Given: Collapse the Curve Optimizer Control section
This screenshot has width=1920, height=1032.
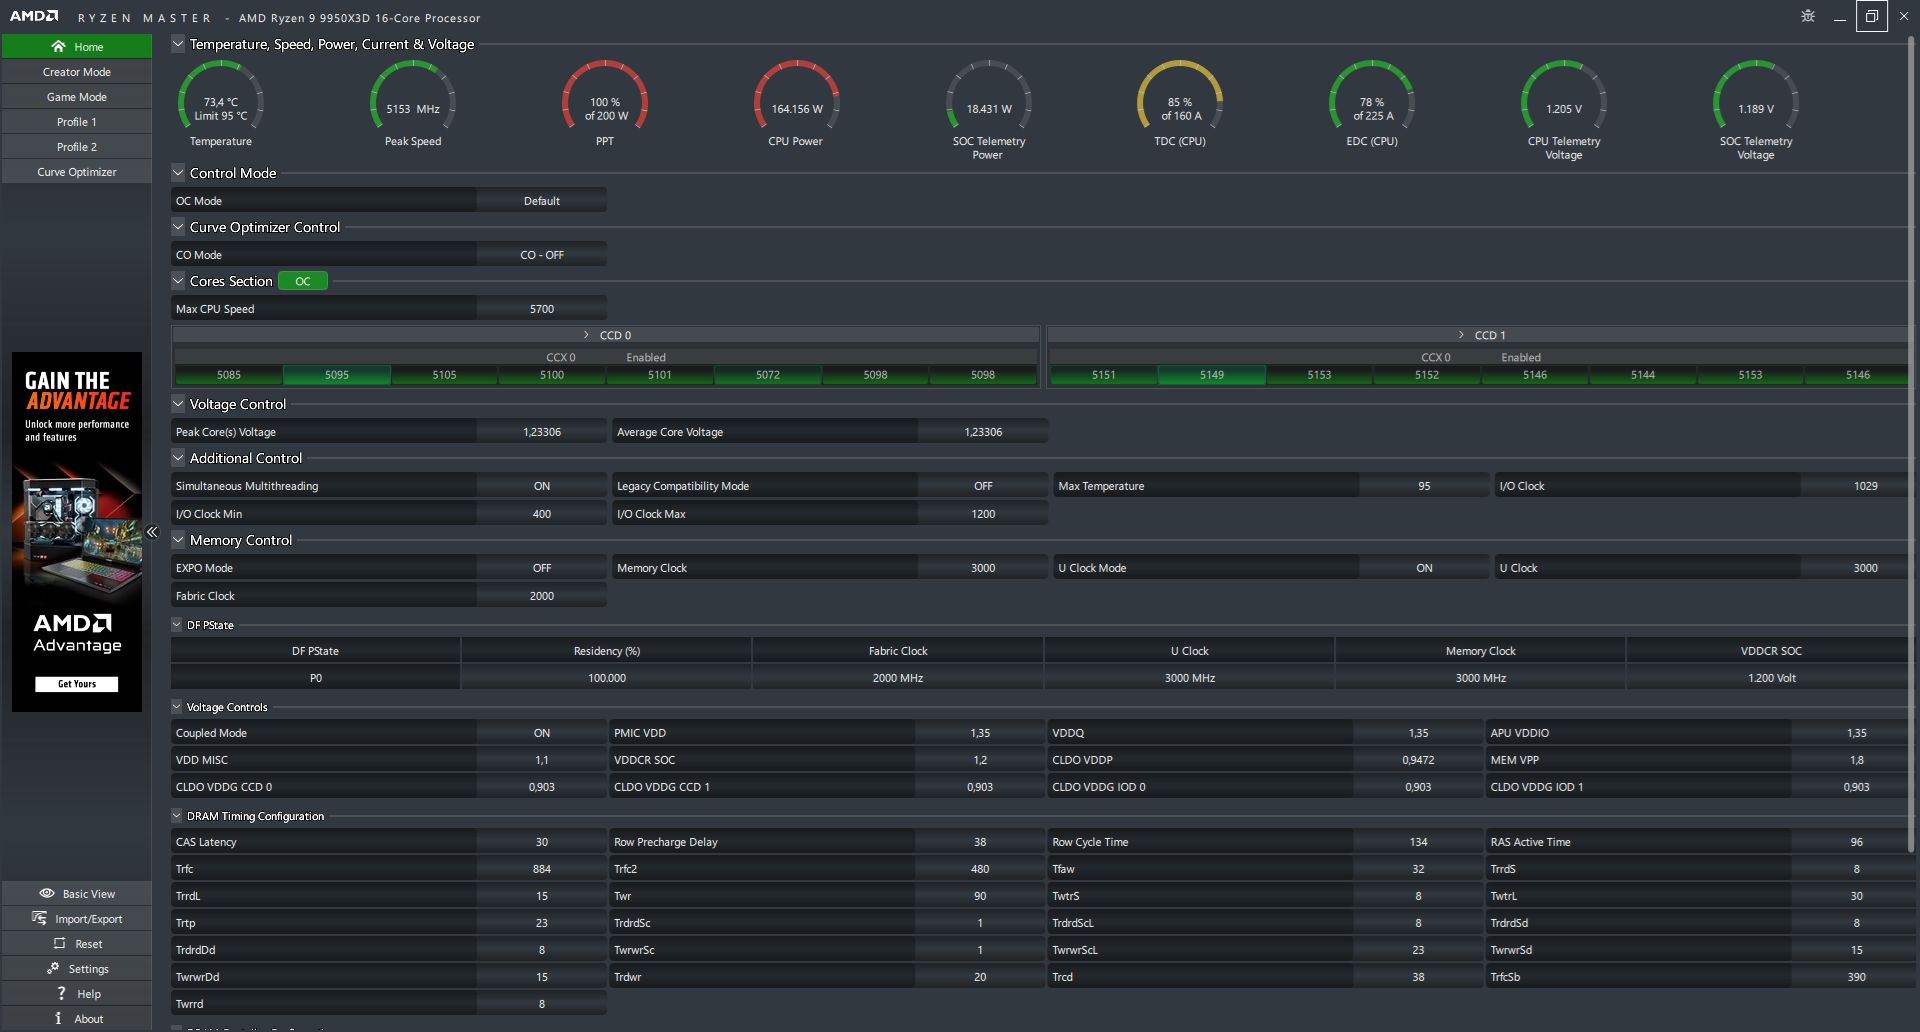Looking at the screenshot, I should tap(178, 226).
